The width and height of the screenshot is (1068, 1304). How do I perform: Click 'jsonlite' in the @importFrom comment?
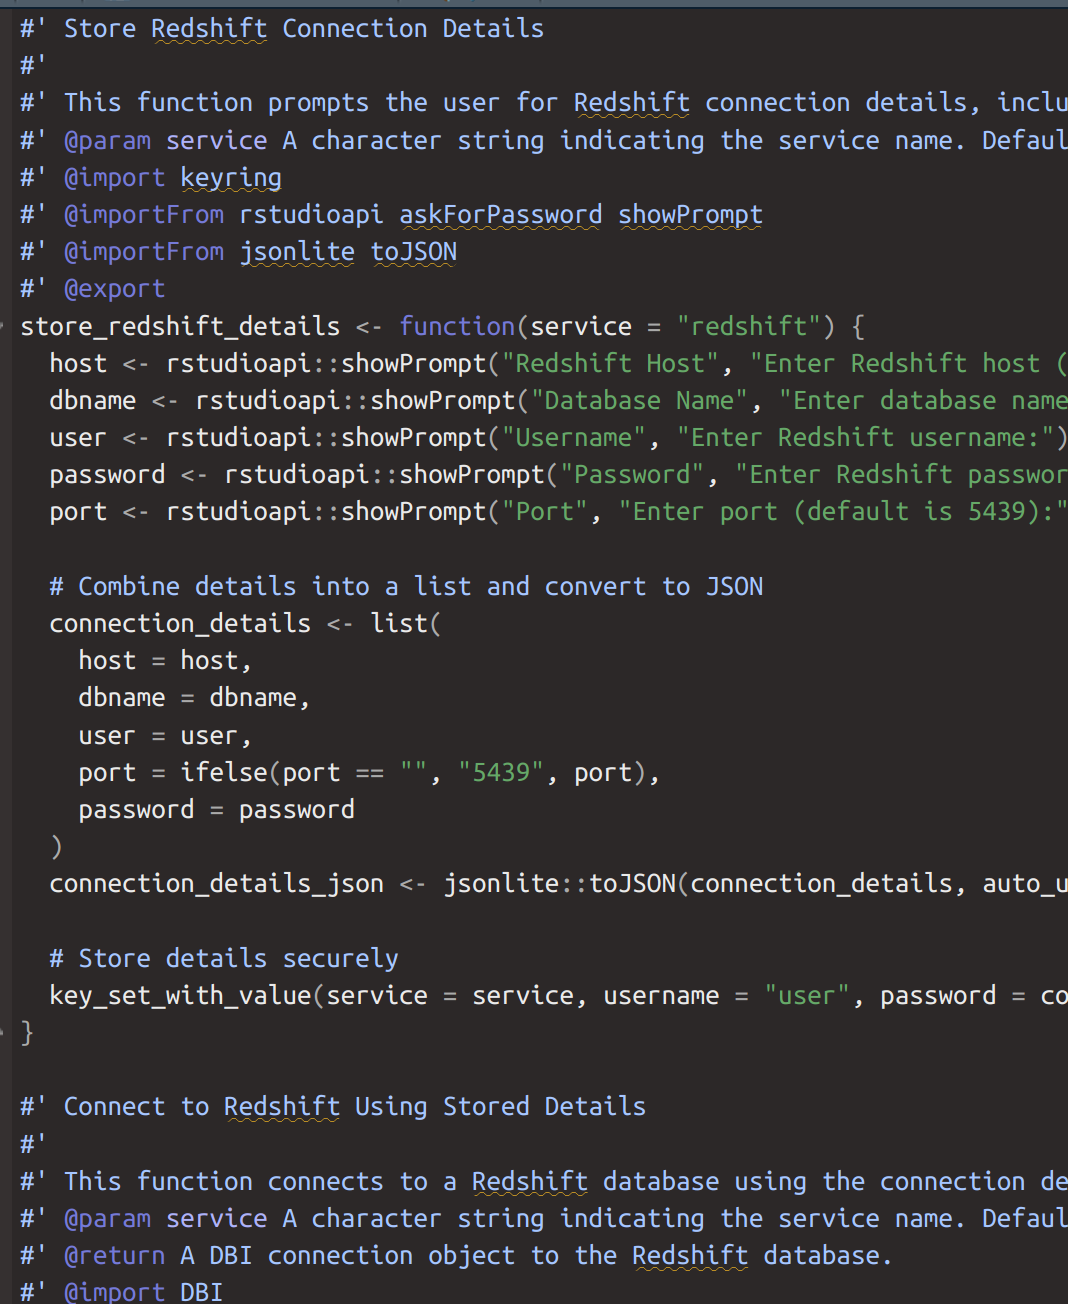297,252
